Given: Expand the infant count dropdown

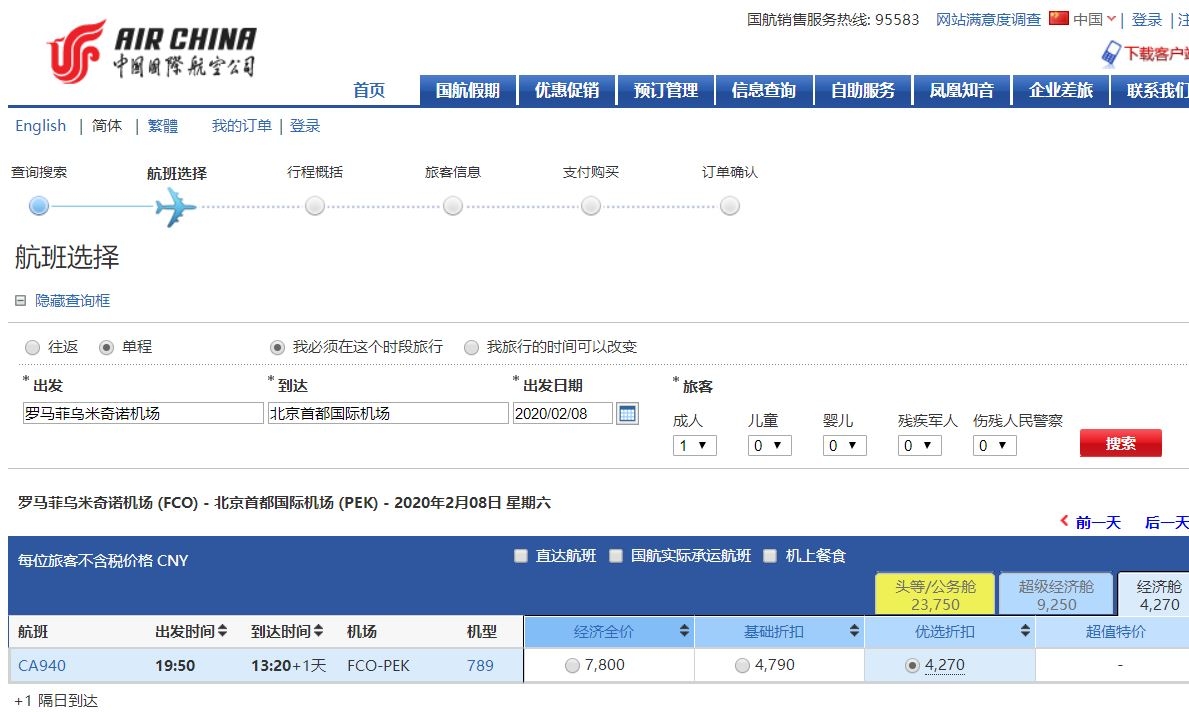Looking at the screenshot, I should 844,446.
